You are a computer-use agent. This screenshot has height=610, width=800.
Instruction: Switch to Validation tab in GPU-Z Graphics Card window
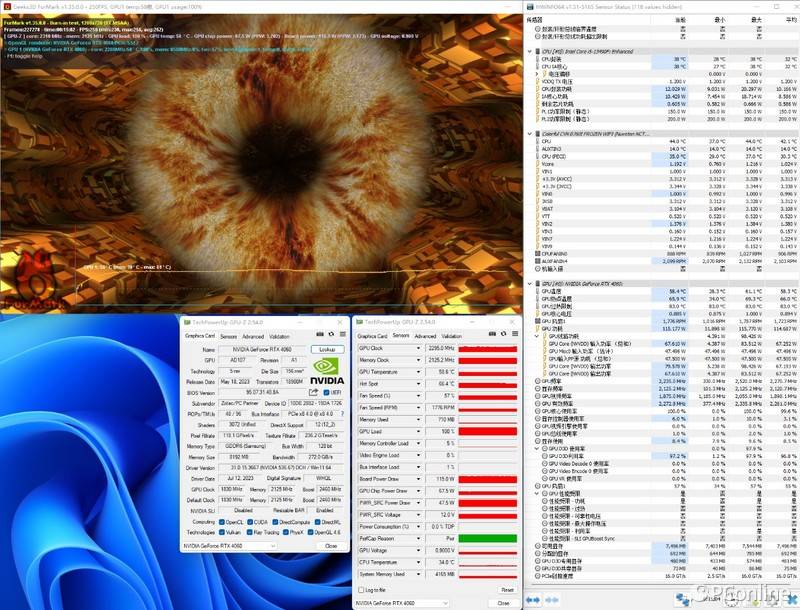pos(279,337)
